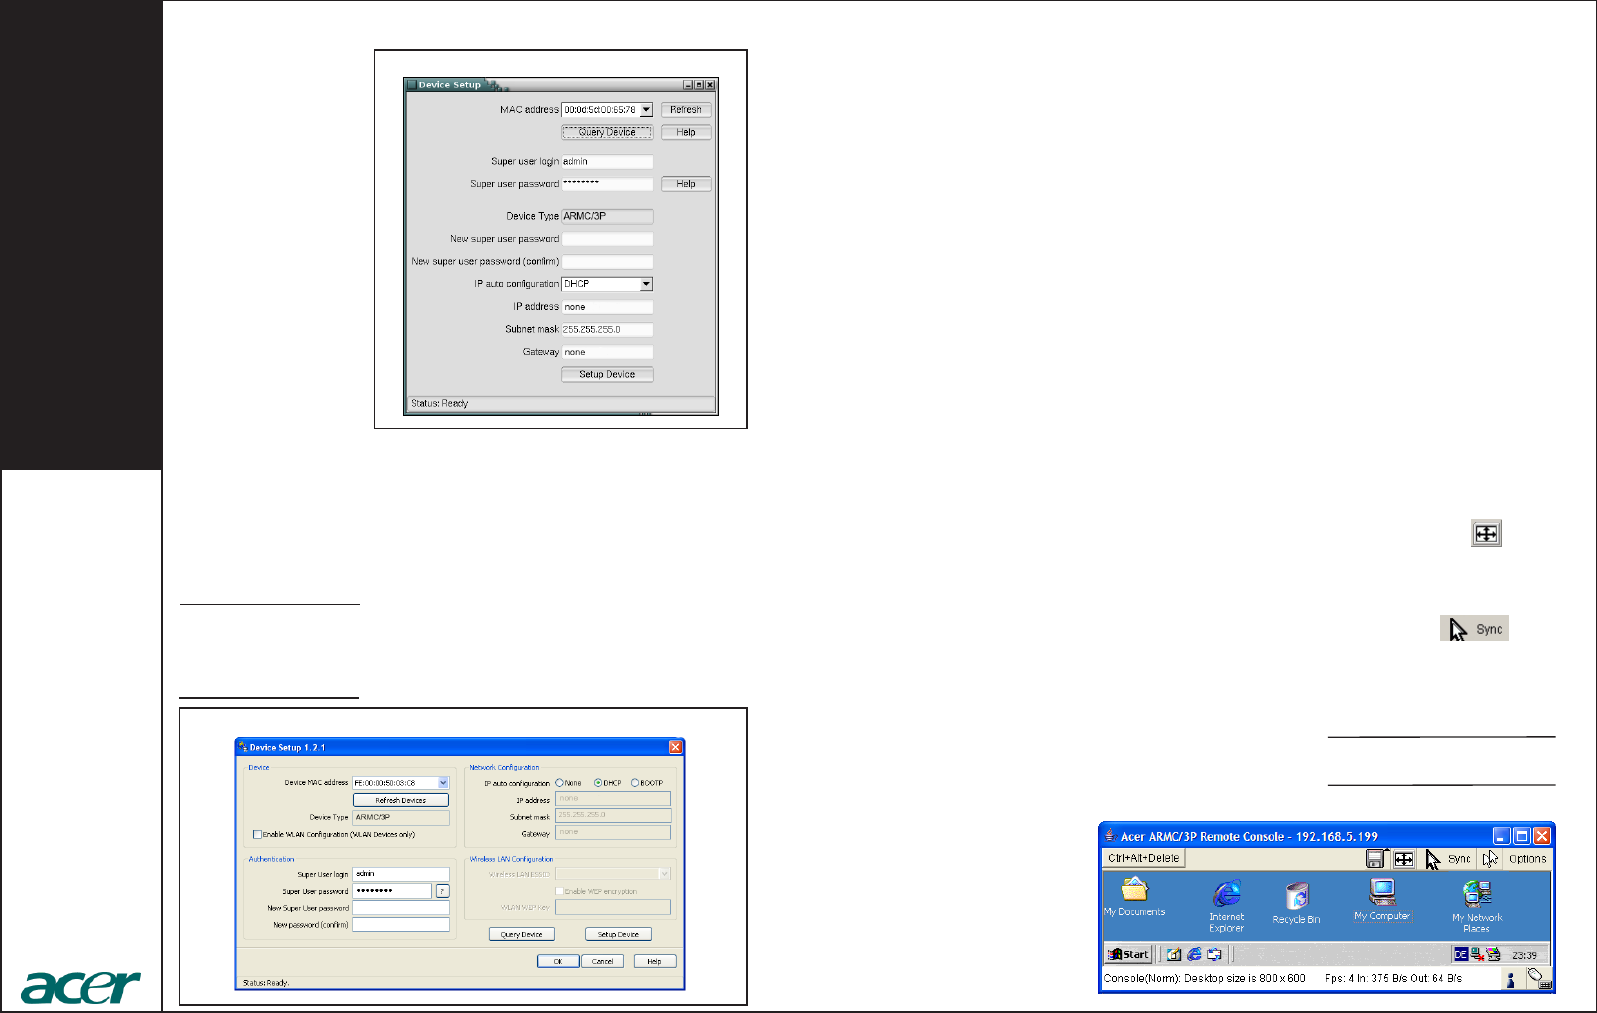This screenshot has width=1597, height=1013.
Task: Click the WLAN WEP Key field
Action: coord(613,907)
